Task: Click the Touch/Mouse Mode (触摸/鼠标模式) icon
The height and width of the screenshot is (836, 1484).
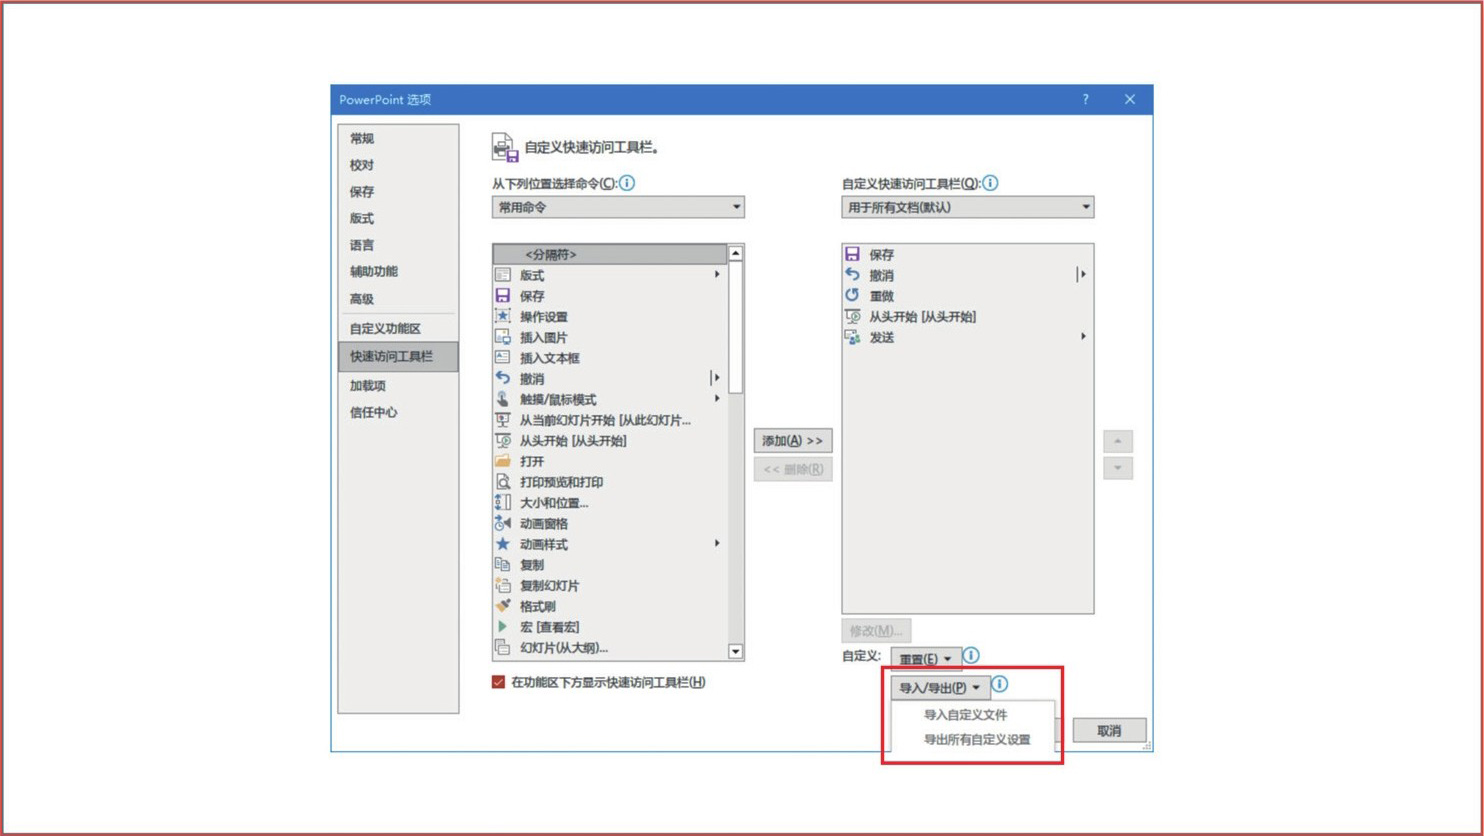Action: (x=503, y=399)
